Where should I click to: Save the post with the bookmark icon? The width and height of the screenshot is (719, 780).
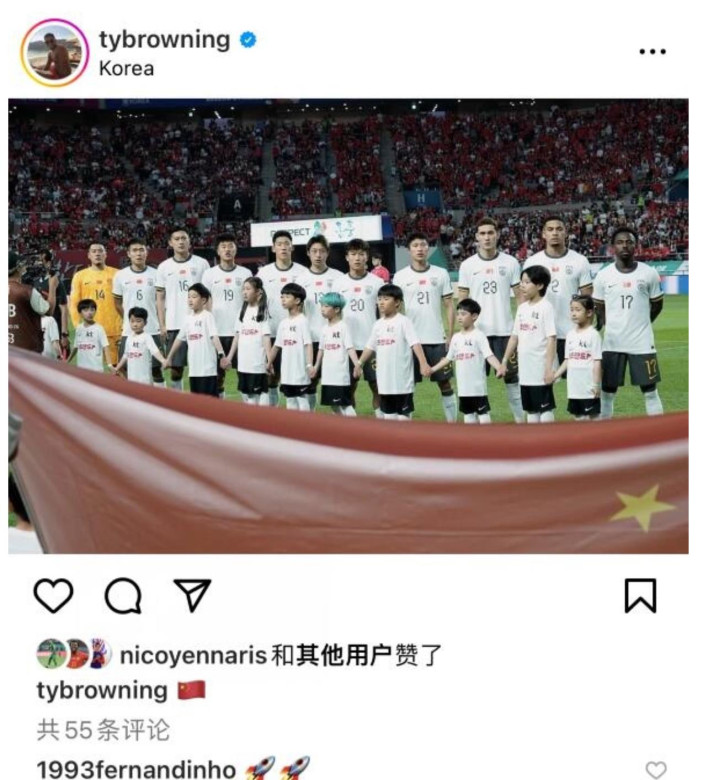640,595
